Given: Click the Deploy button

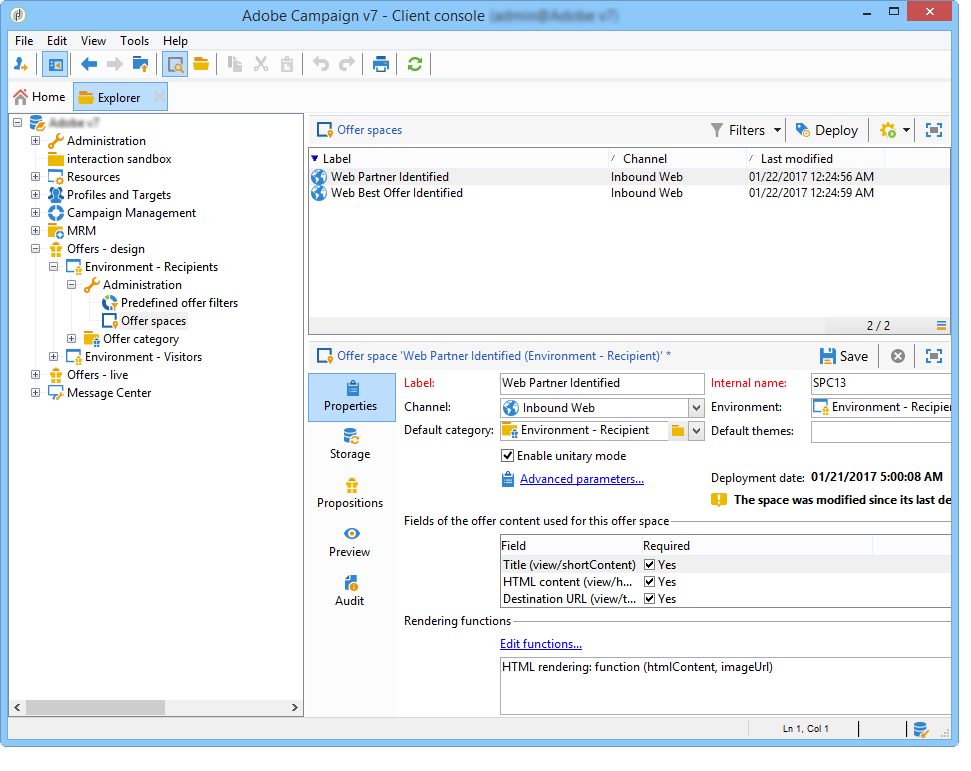Looking at the screenshot, I should (x=827, y=130).
